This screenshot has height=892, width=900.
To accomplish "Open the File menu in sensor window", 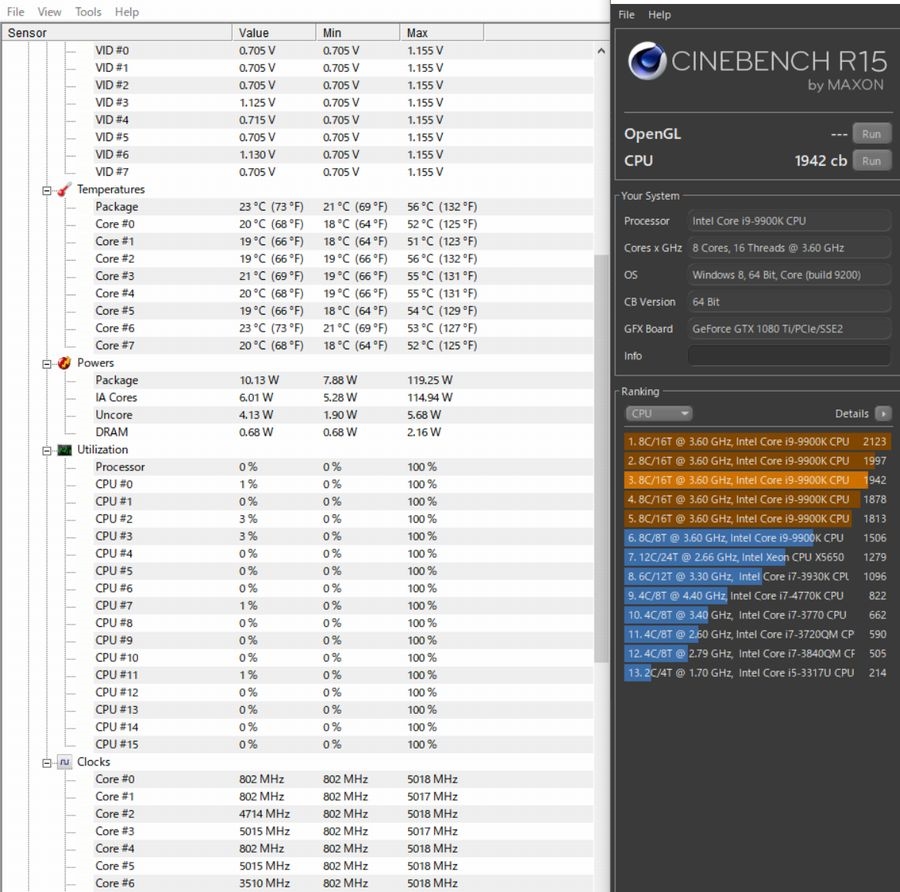I will 15,11.
